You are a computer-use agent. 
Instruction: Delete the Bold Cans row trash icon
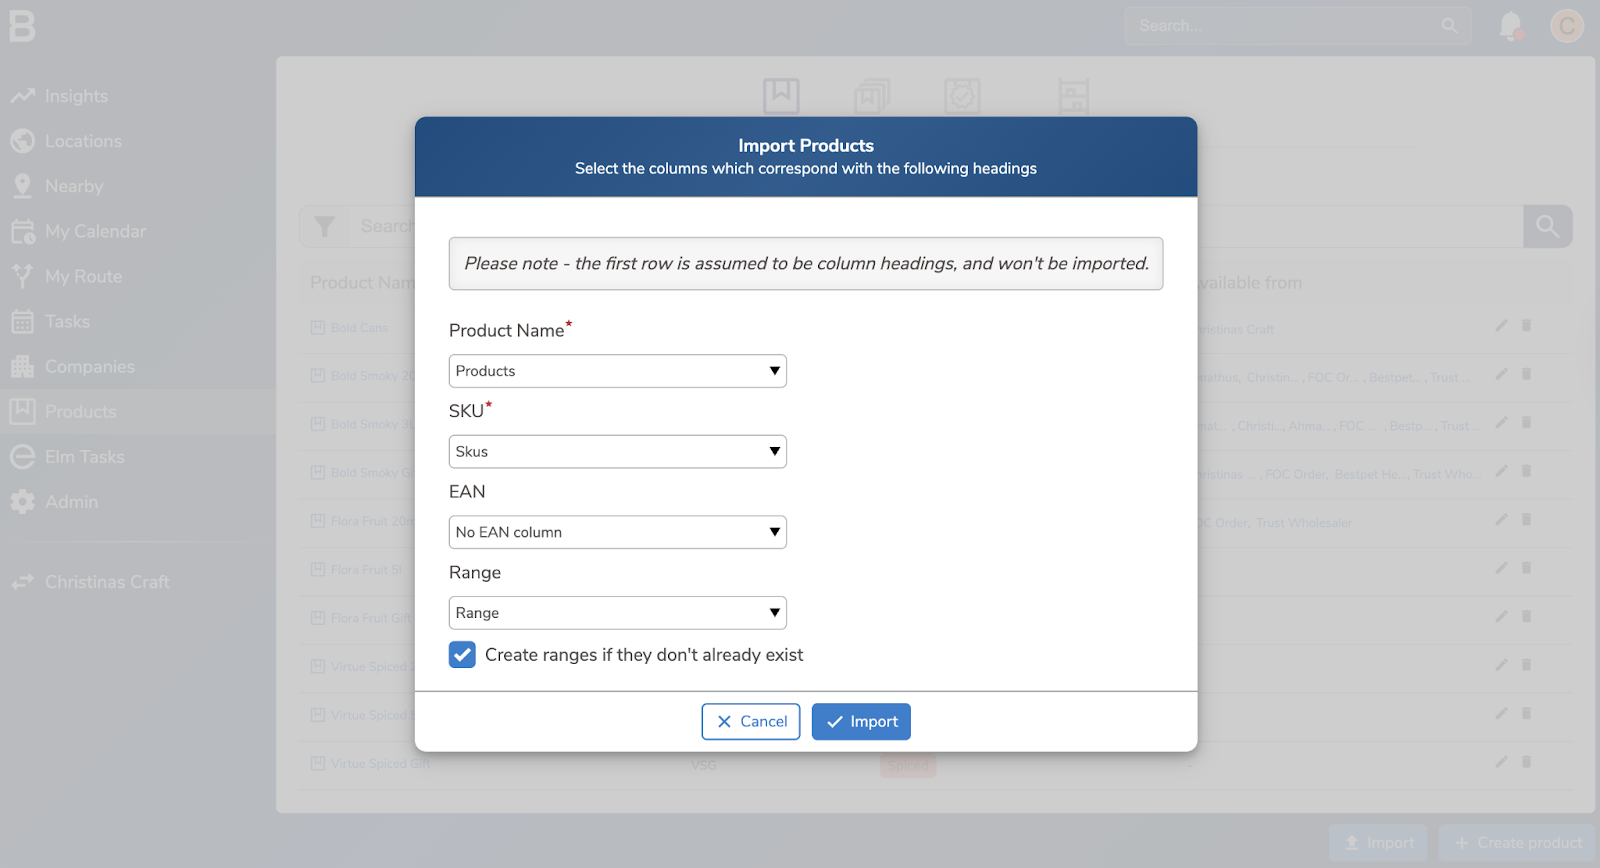(1526, 326)
